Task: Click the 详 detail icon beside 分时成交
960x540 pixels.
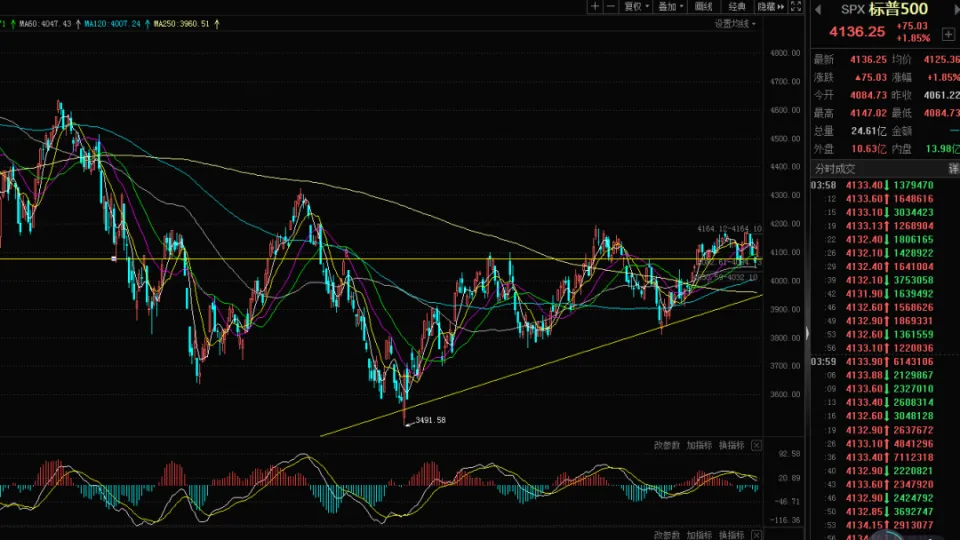Action: [953, 169]
